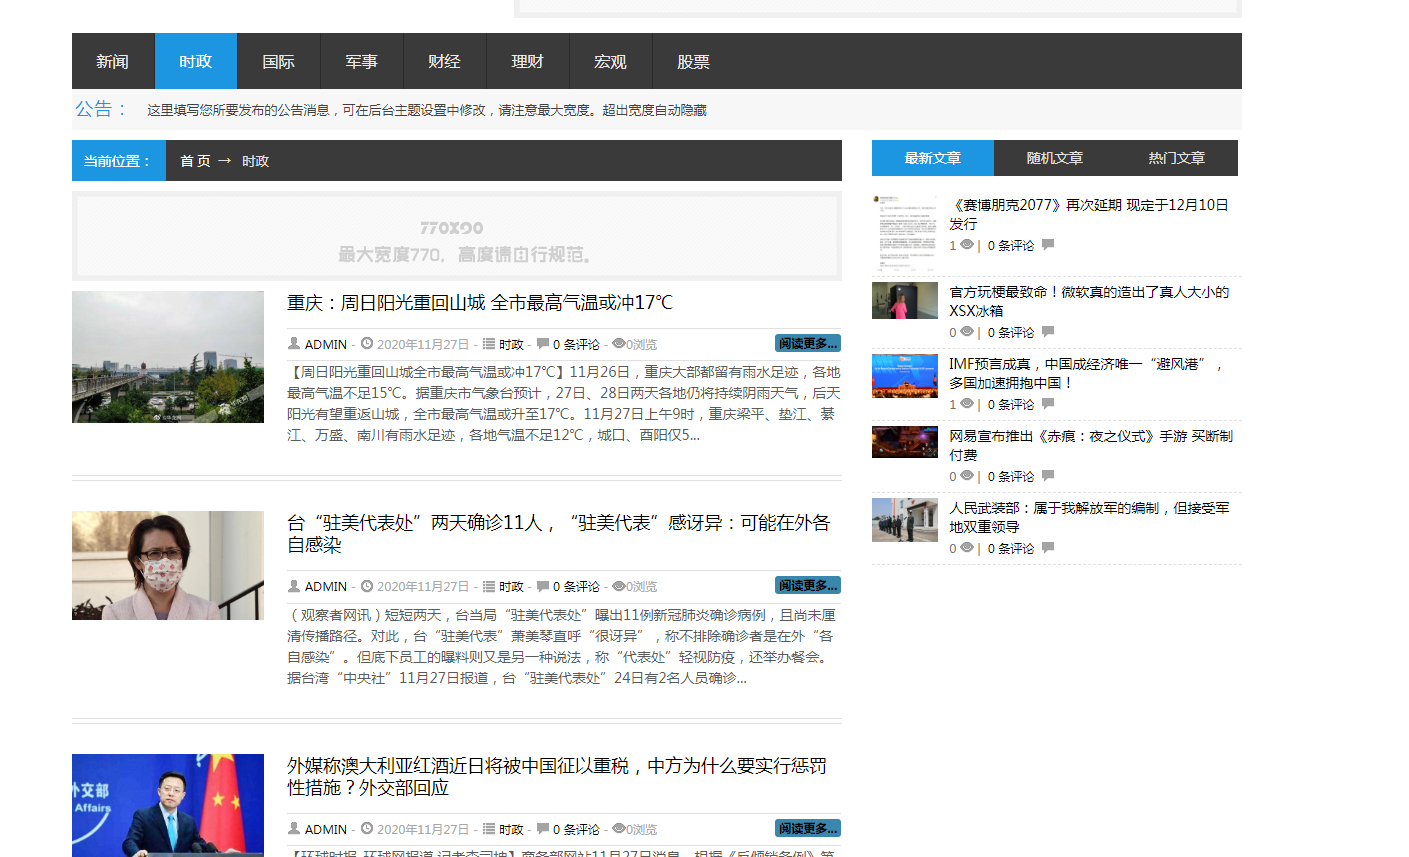Click the eye icon under the 网易 sidebar post
The width and height of the screenshot is (1409, 857).
967,476
